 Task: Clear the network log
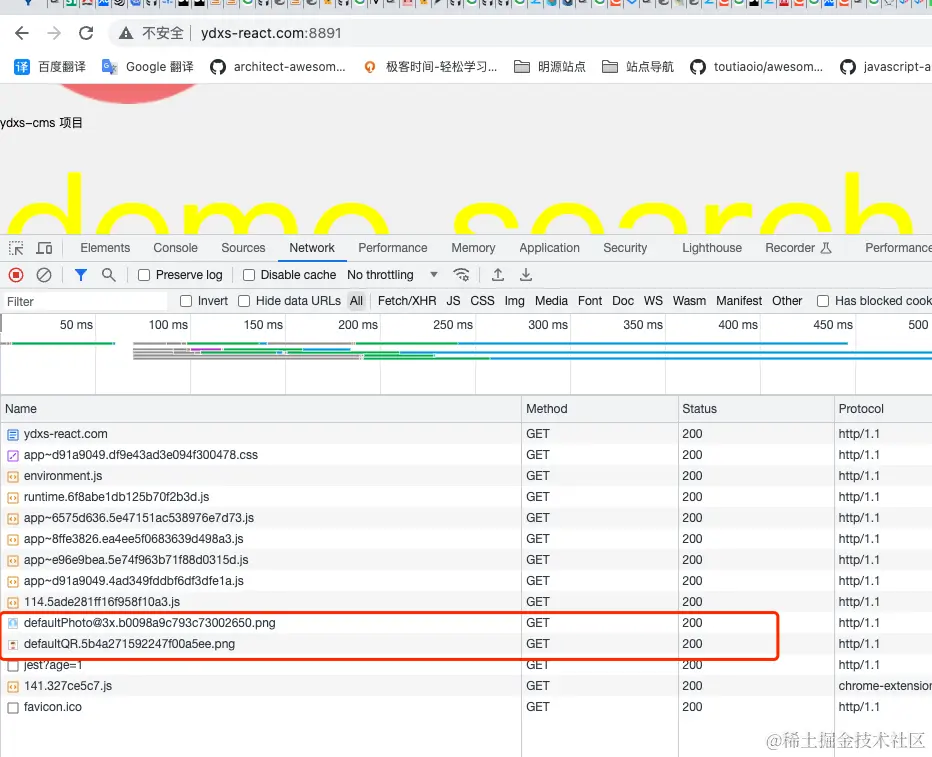[x=44, y=275]
